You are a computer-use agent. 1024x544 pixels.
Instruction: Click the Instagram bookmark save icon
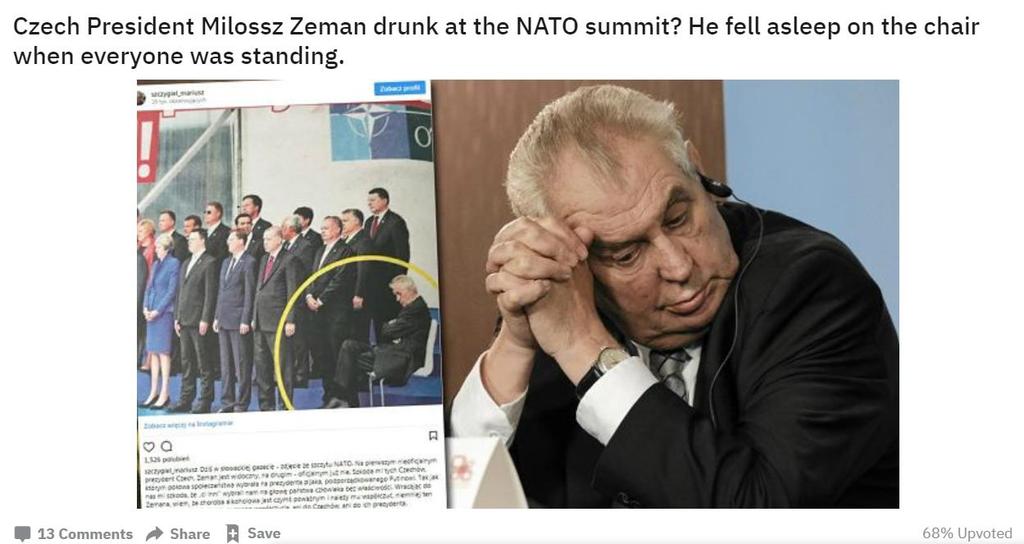432,435
